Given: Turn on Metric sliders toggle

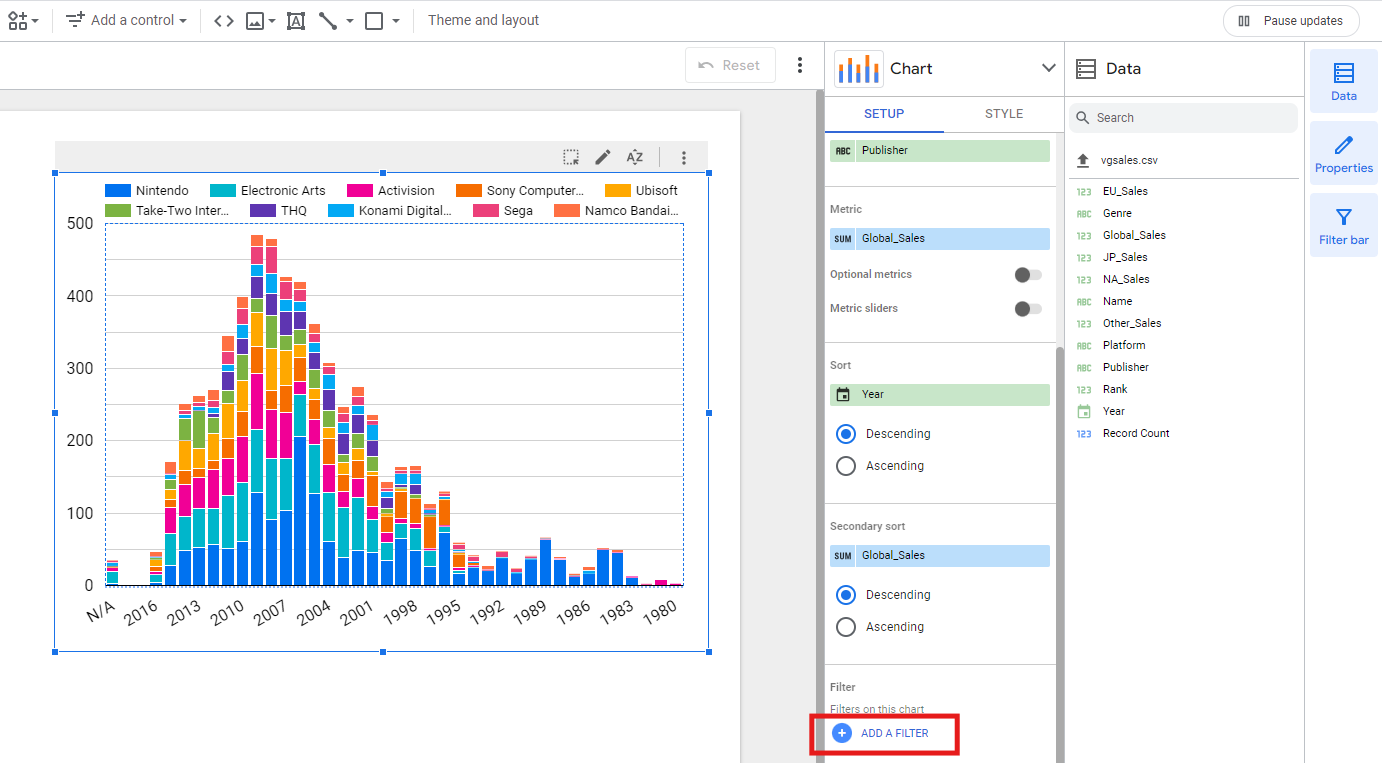Looking at the screenshot, I should 1027,309.
